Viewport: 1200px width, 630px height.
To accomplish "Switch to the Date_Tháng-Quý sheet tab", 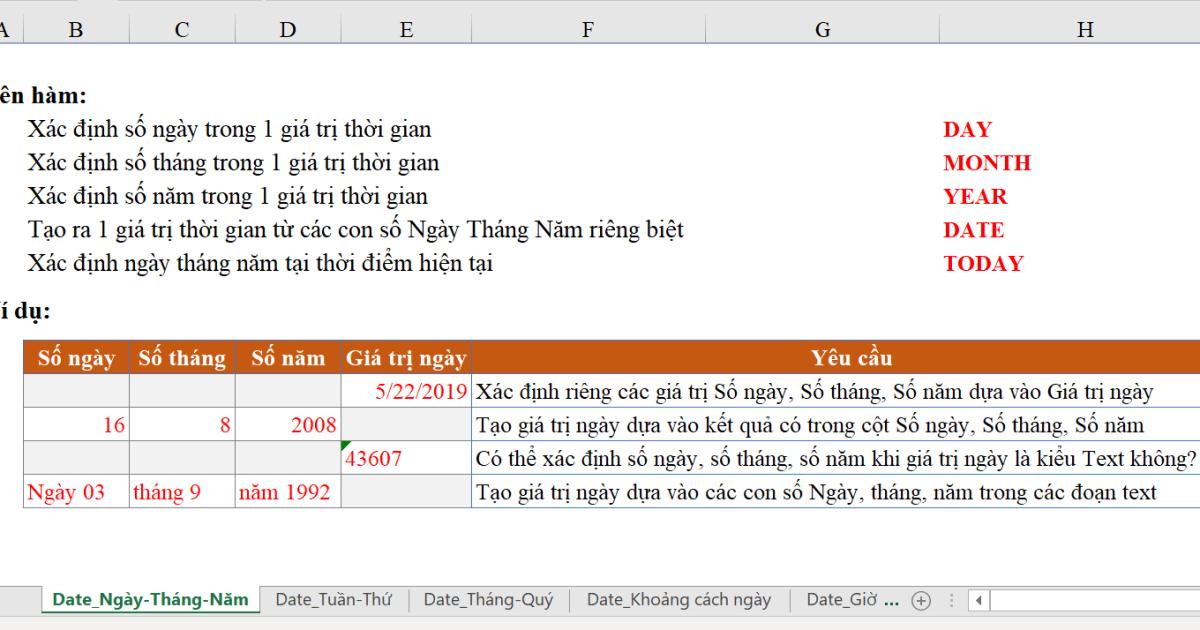I will point(490,600).
